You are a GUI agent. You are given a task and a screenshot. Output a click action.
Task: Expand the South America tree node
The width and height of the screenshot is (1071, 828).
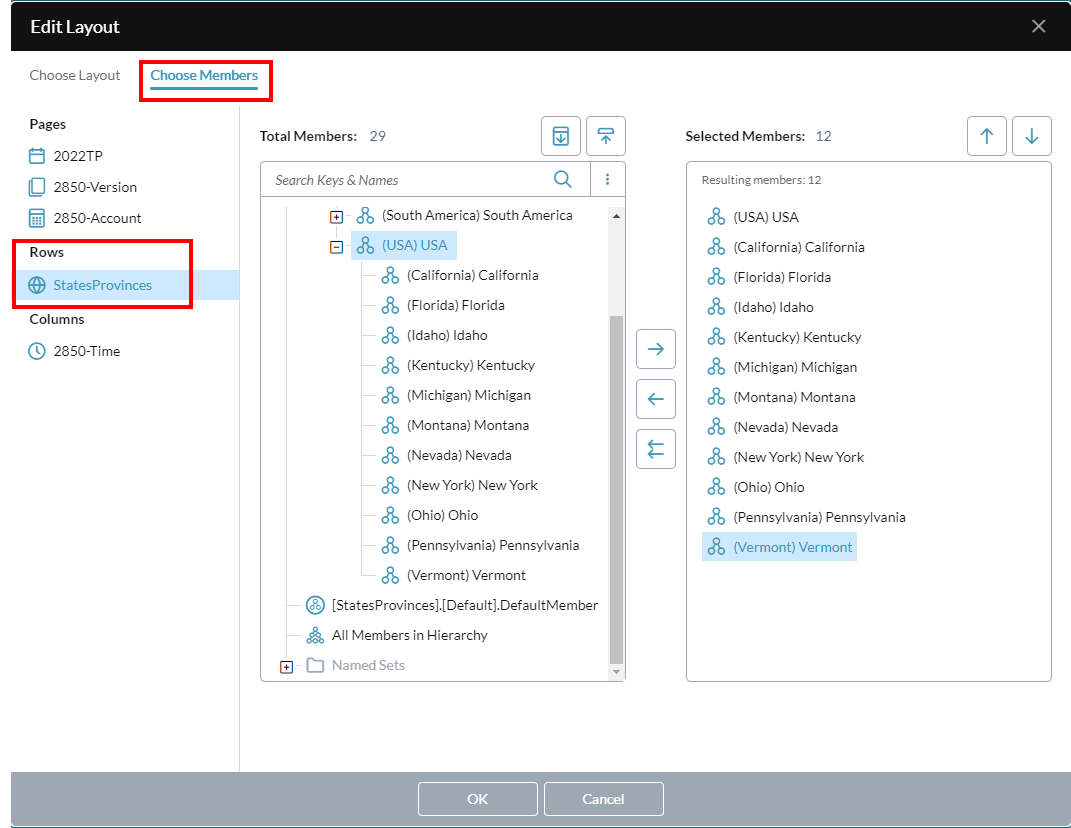point(336,217)
